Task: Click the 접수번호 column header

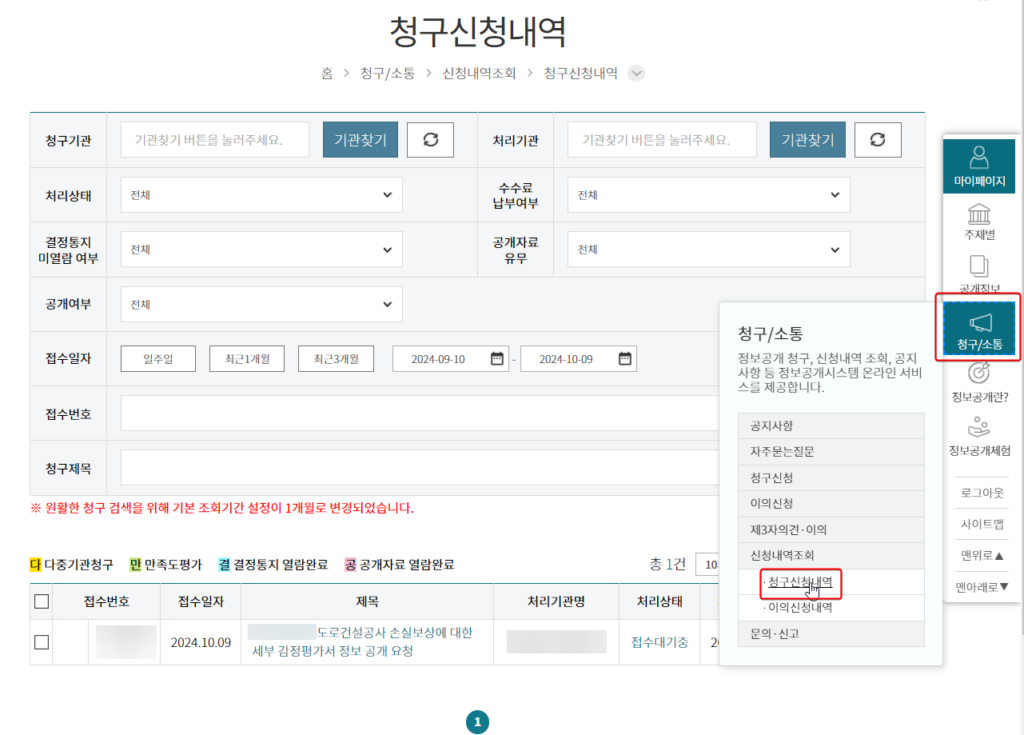Action: click(x=106, y=601)
